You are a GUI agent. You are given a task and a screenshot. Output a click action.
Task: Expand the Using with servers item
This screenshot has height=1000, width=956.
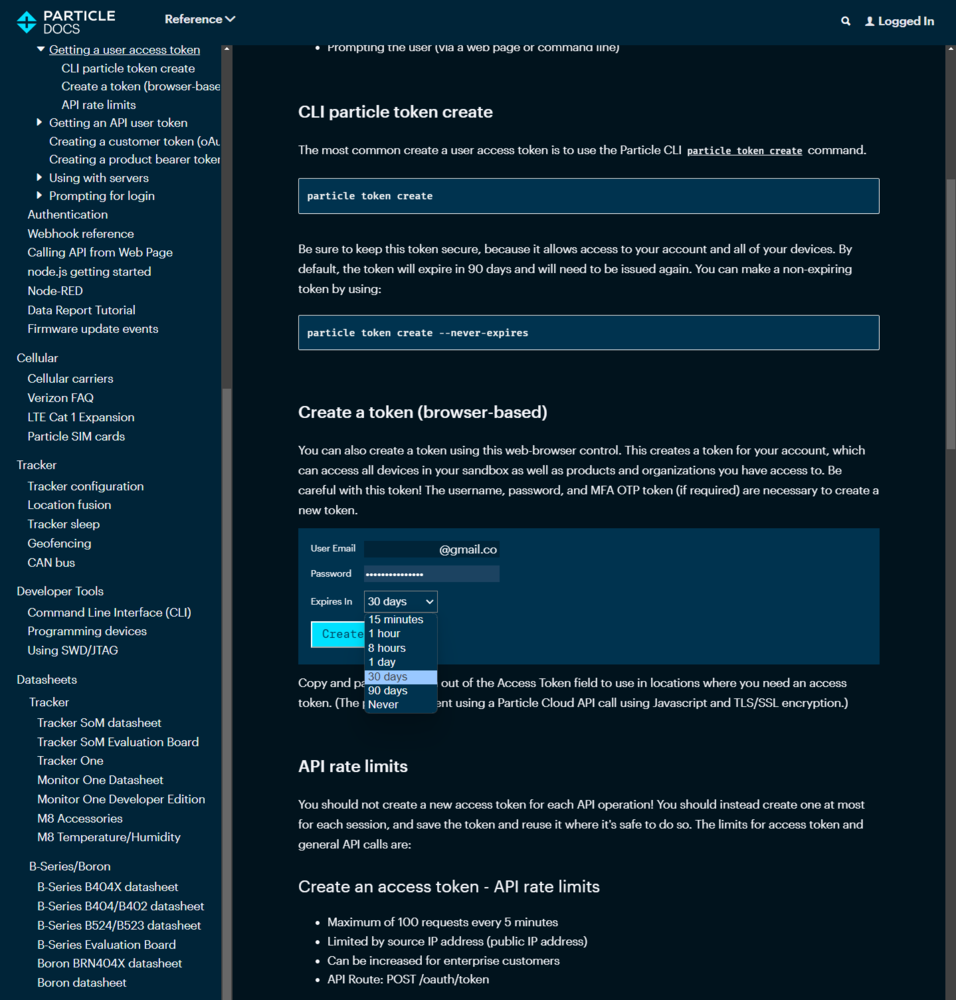(x=40, y=177)
